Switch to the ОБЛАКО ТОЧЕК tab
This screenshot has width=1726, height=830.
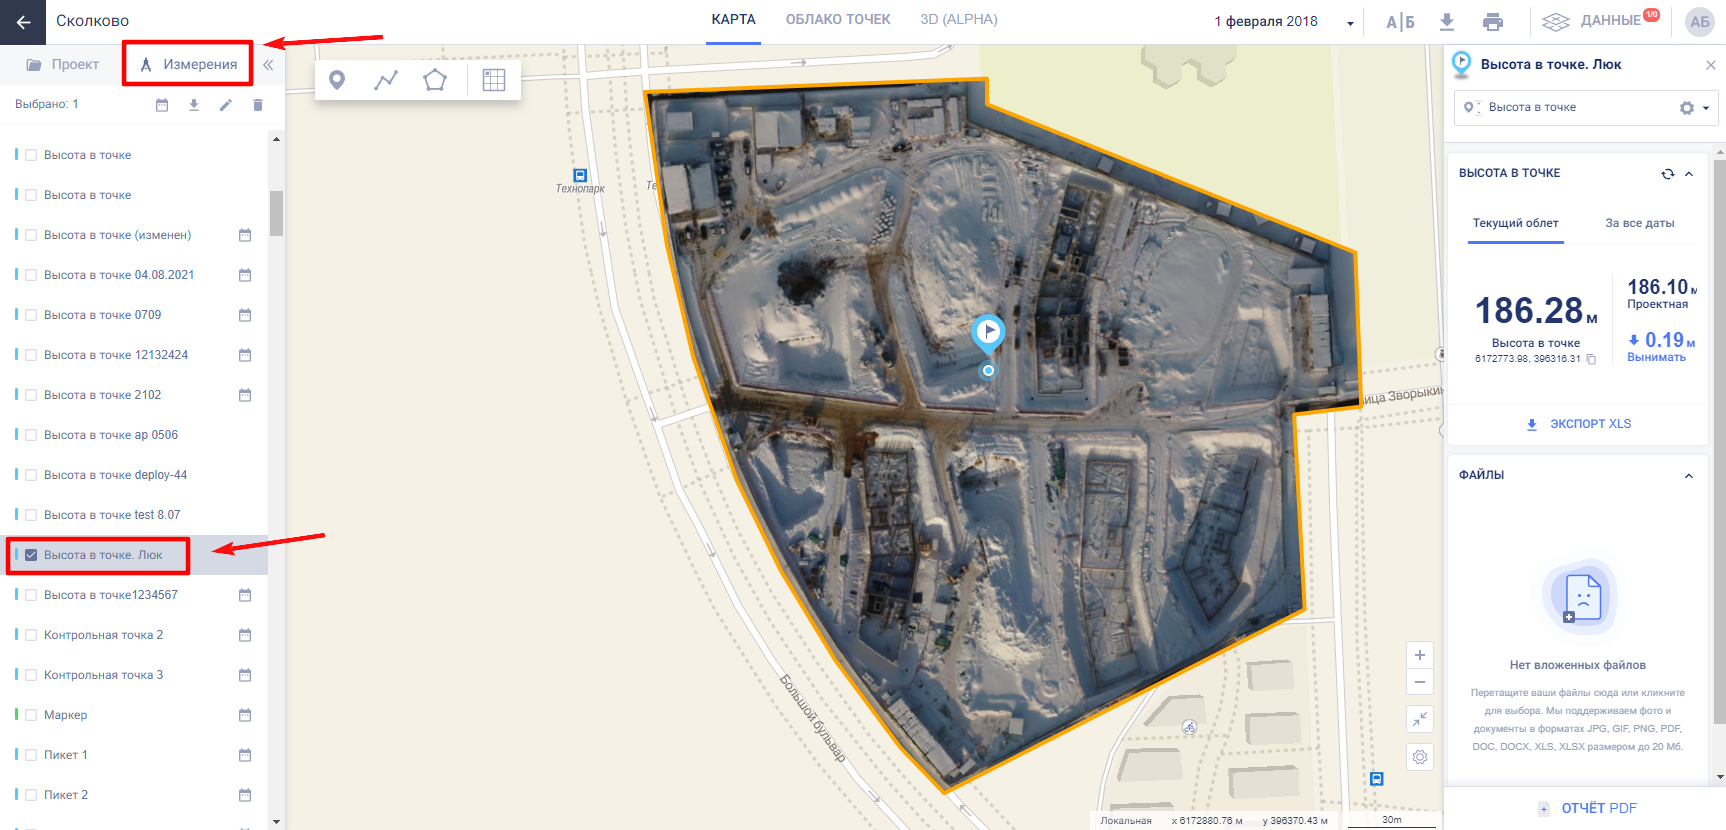pos(838,20)
